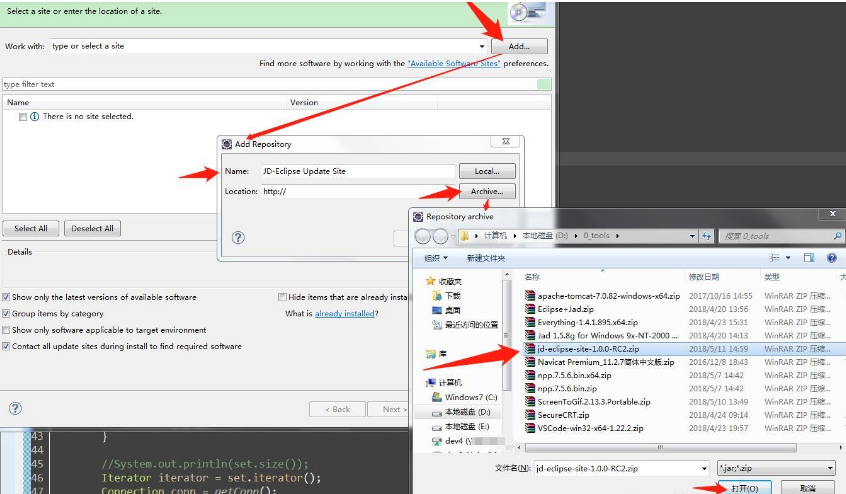846x494 pixels.
Task: Select local disk (E:) in sidebar
Action: tap(461, 427)
